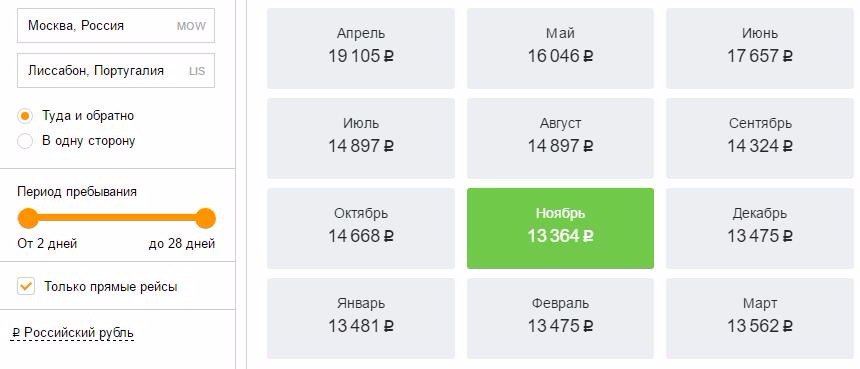860x369 pixels.
Task: Choose the Май 16 046 ₽ month tile
Action: 560,48
